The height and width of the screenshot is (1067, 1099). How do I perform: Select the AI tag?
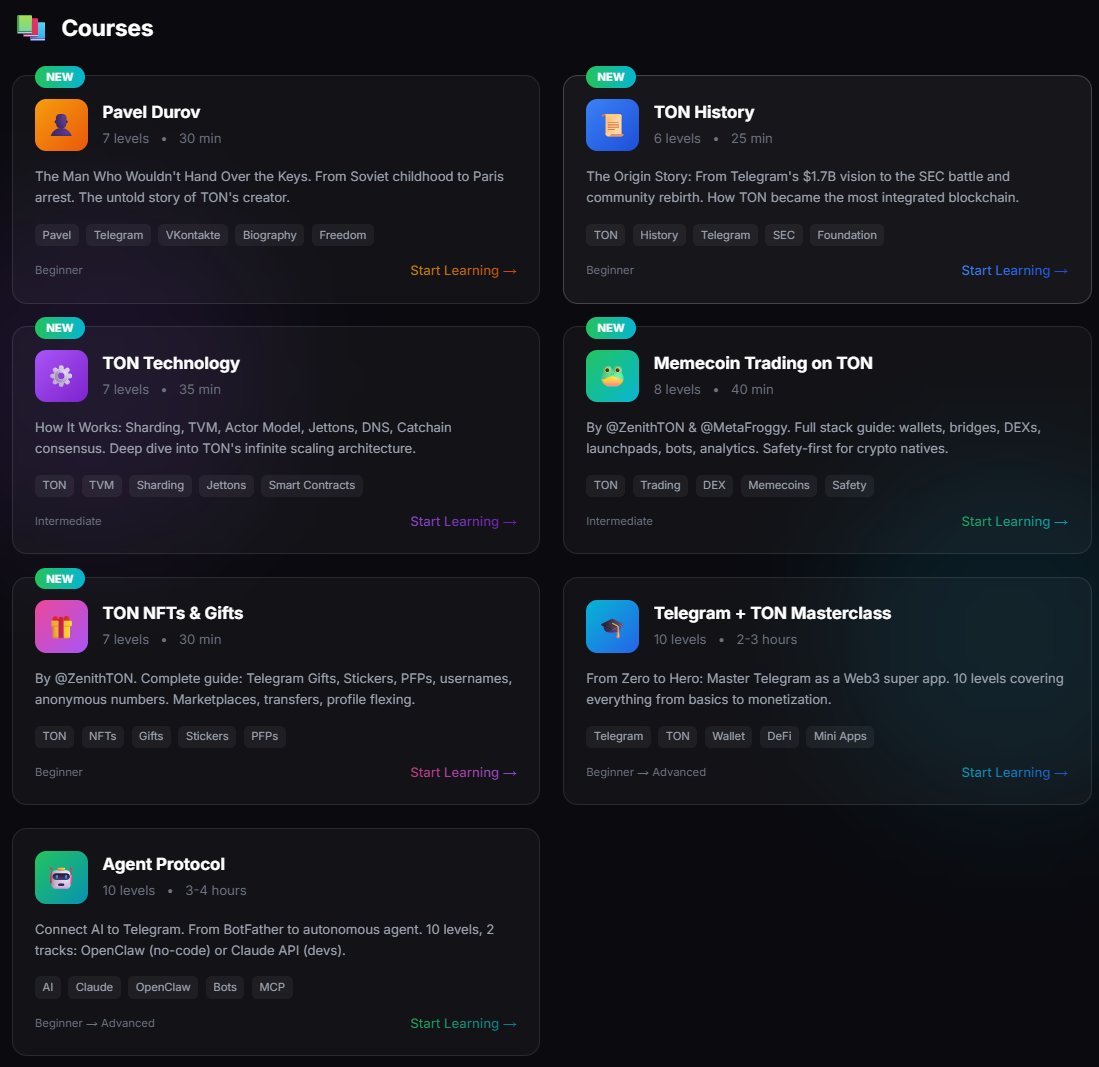tap(48, 987)
